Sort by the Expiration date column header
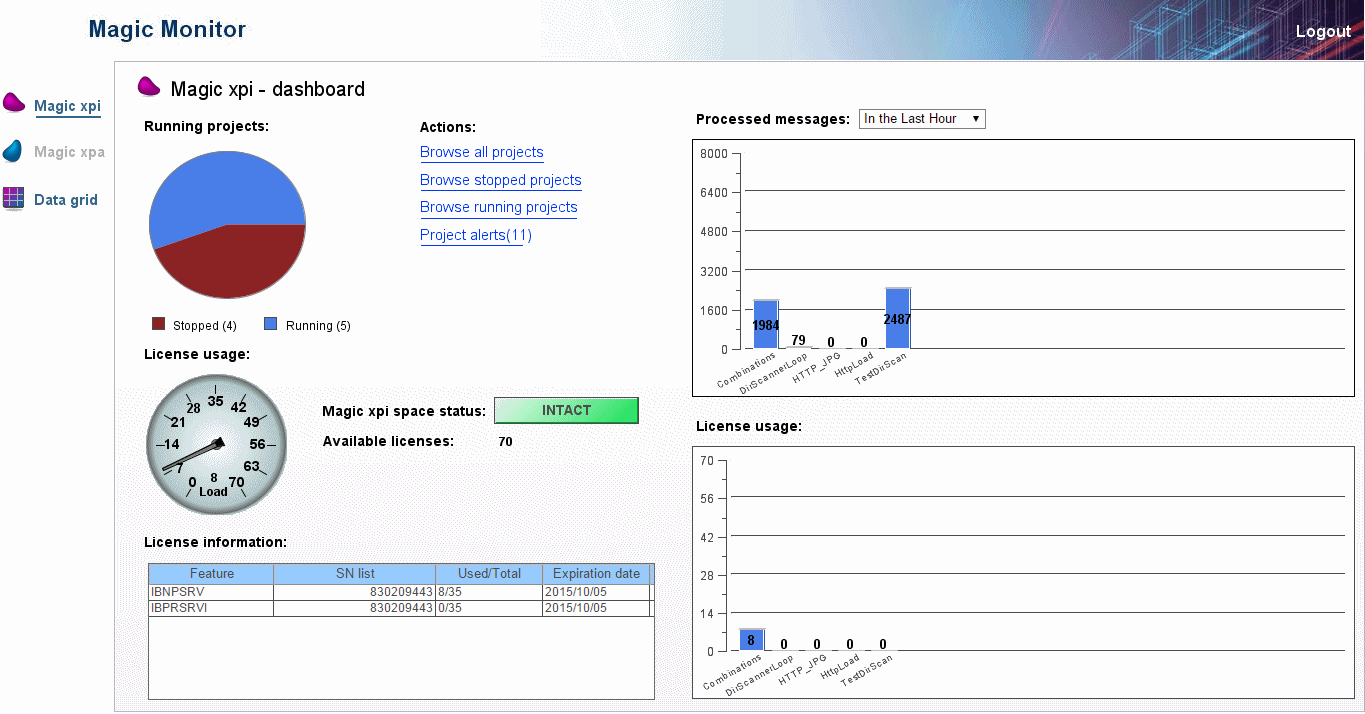The height and width of the screenshot is (714, 1365). (x=596, y=574)
